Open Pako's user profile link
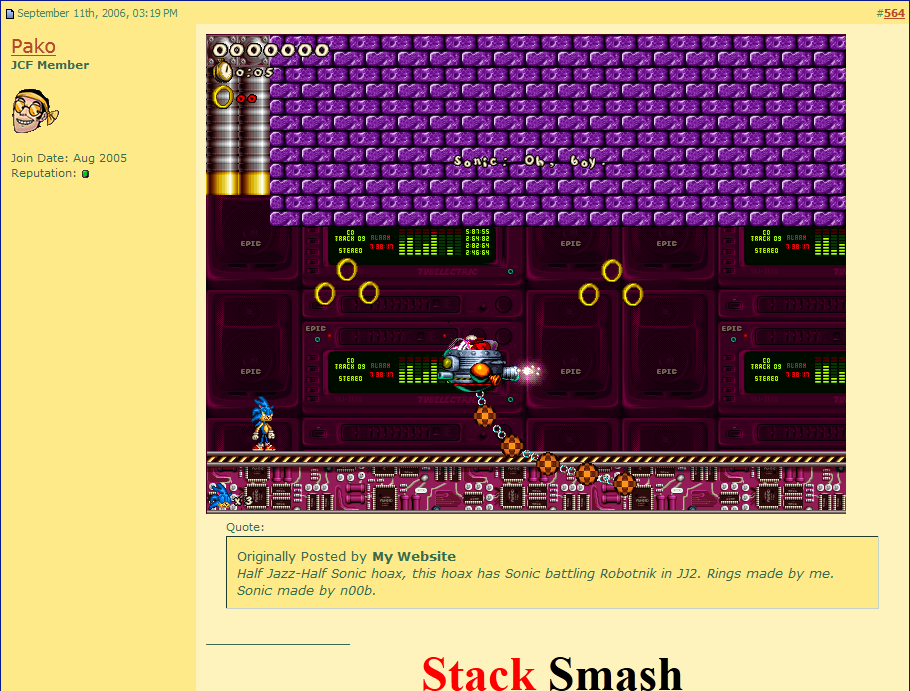Screen dimensions: 910x691 click(x=33, y=46)
